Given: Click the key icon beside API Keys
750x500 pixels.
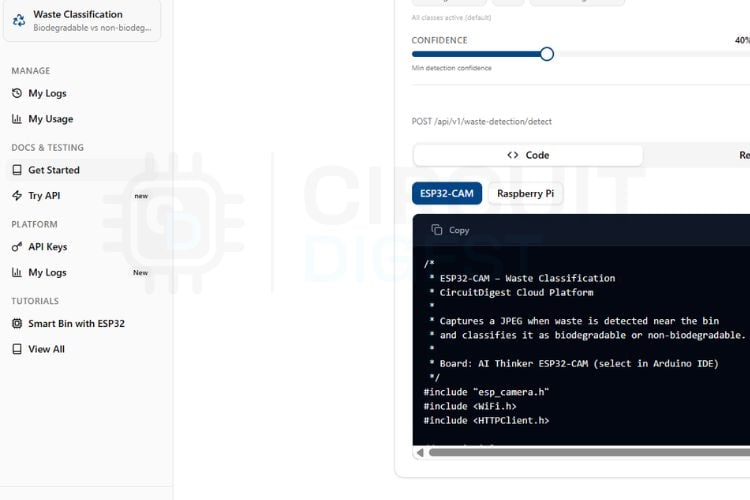Looking at the screenshot, I should (17, 246).
